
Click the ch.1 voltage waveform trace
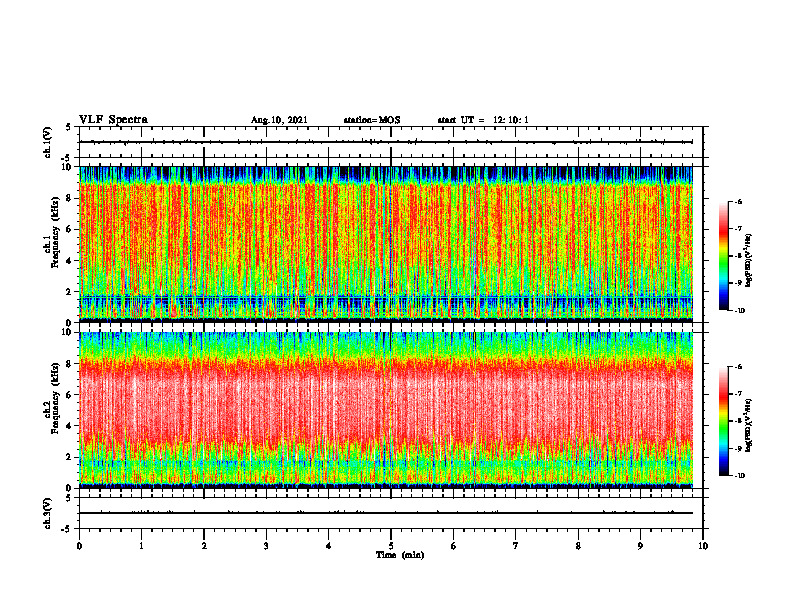[x=386, y=142]
